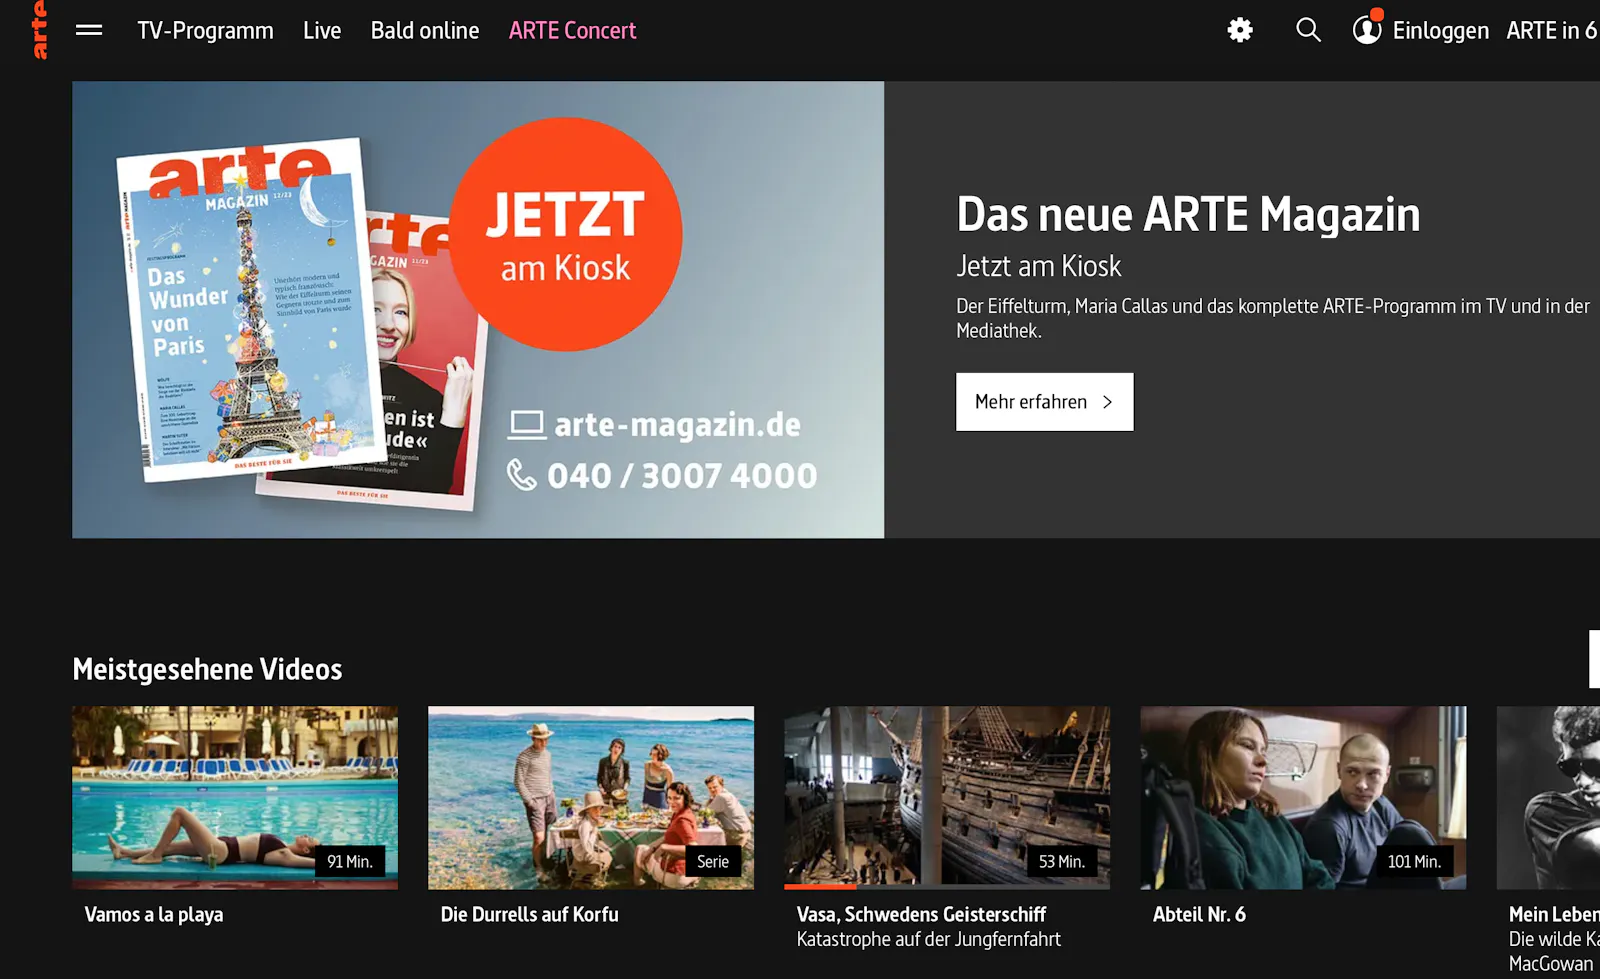
Task: Click the Meistgesehene Videos heading
Action: click(207, 669)
